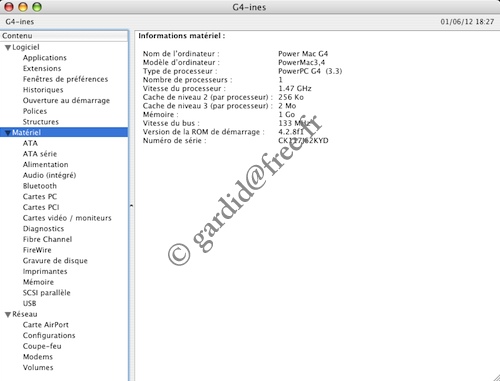Click the '2 Mo' level 3 cache value
This screenshot has height=381, width=500.
[287, 106]
